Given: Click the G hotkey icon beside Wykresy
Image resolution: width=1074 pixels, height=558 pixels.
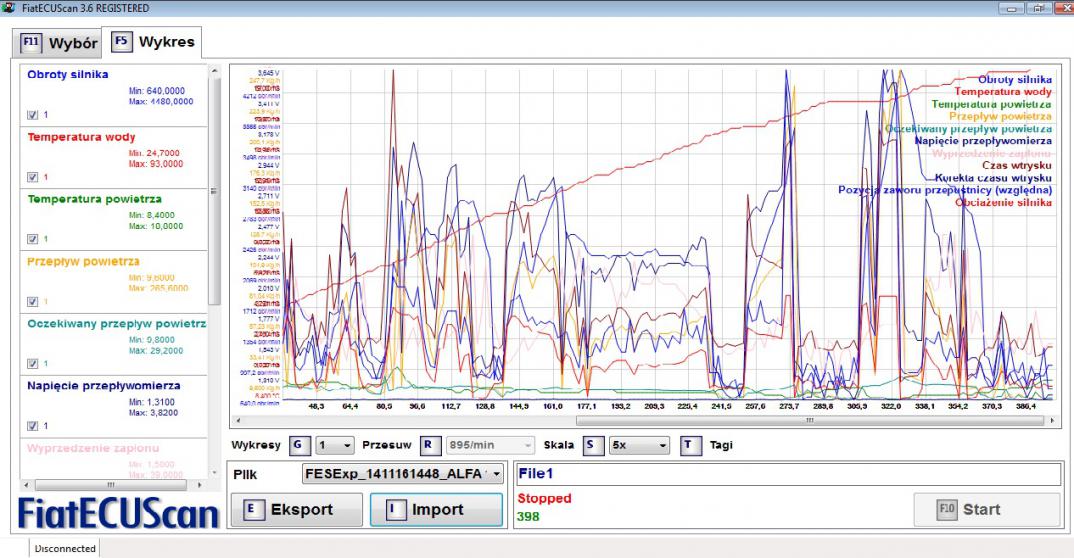Looking at the screenshot, I should (297, 444).
